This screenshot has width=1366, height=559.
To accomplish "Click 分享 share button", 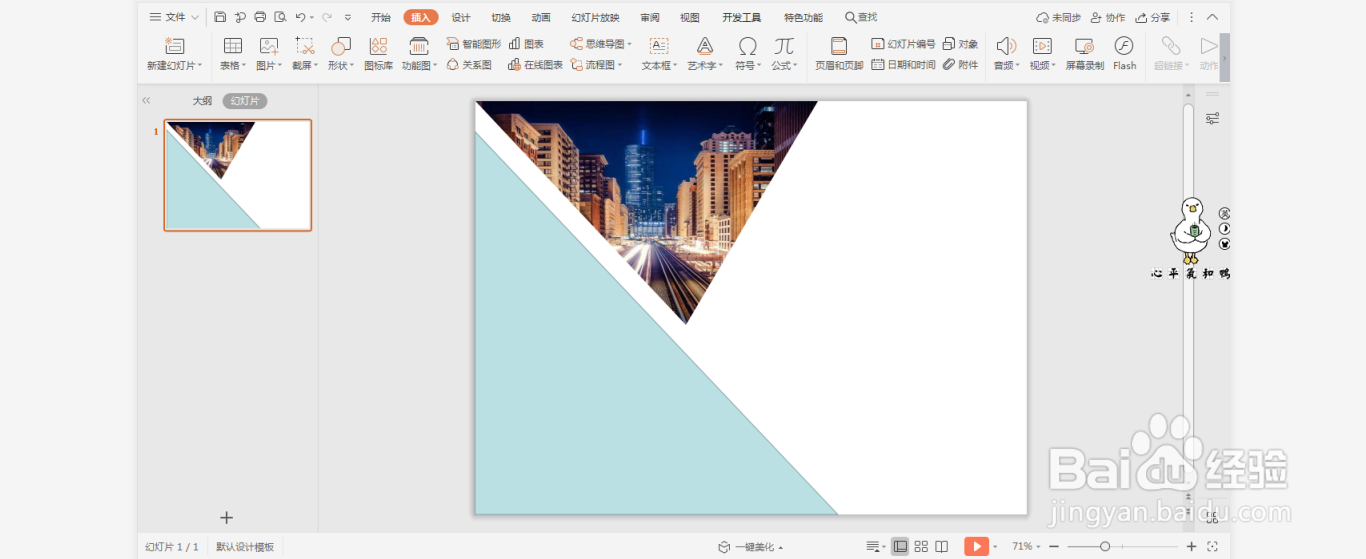I will coord(1153,17).
